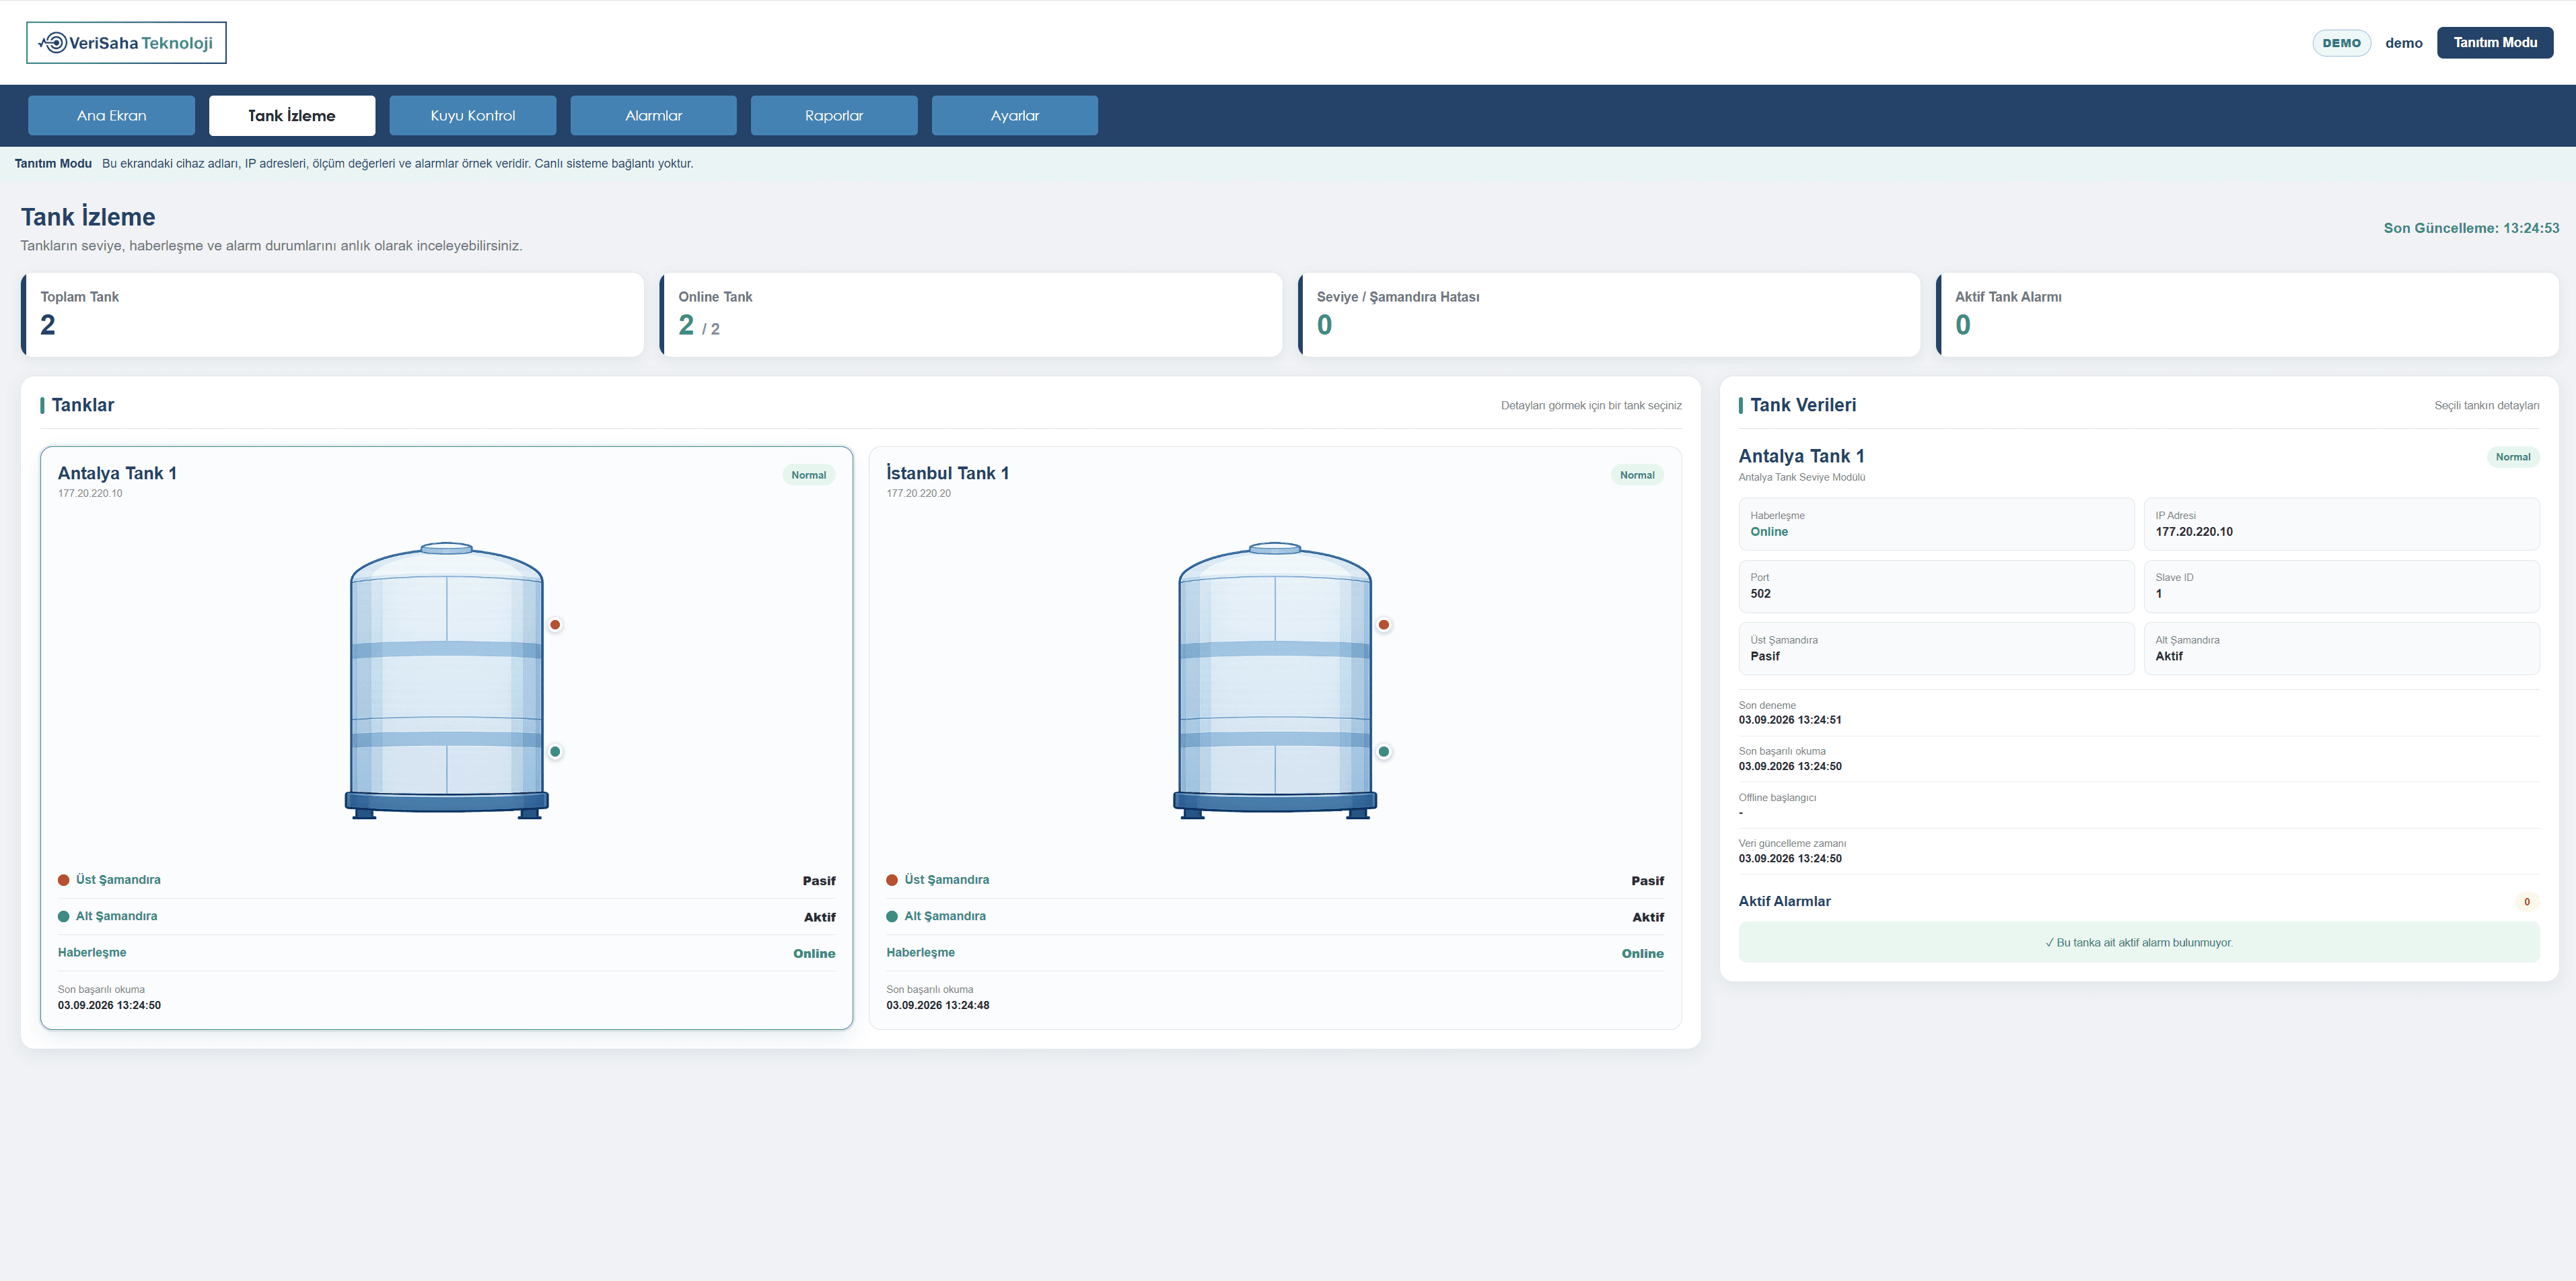The width and height of the screenshot is (2576, 1281).
Task: Click the VeriSaha Teknoloji logo
Action: [126, 43]
